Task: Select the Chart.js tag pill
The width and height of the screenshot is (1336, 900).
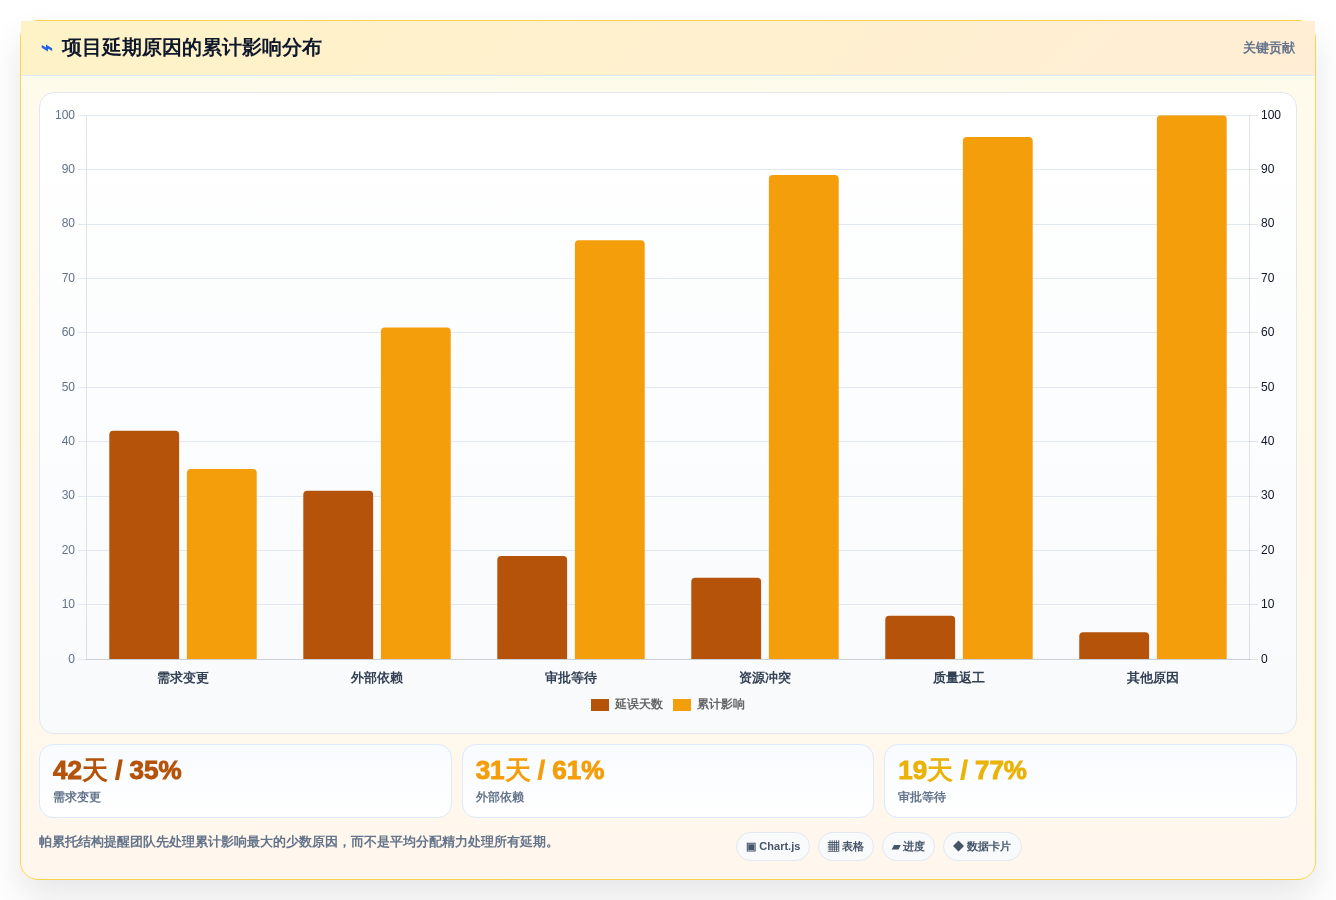Action: [x=773, y=847]
